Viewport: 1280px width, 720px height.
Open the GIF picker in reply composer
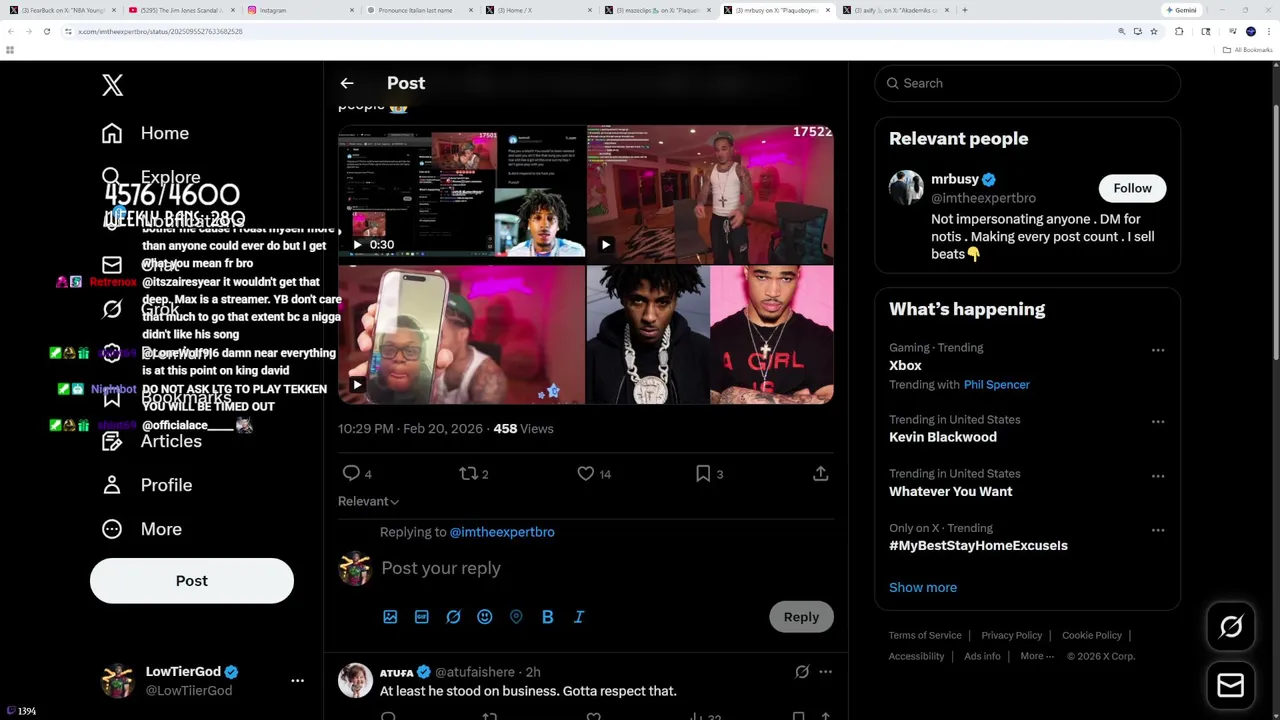pos(422,617)
